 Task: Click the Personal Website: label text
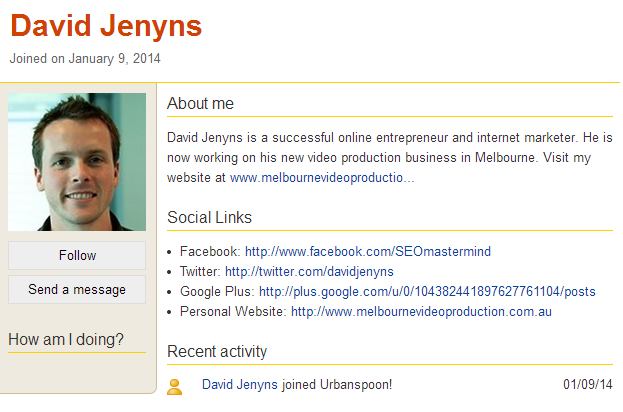[x=233, y=311]
